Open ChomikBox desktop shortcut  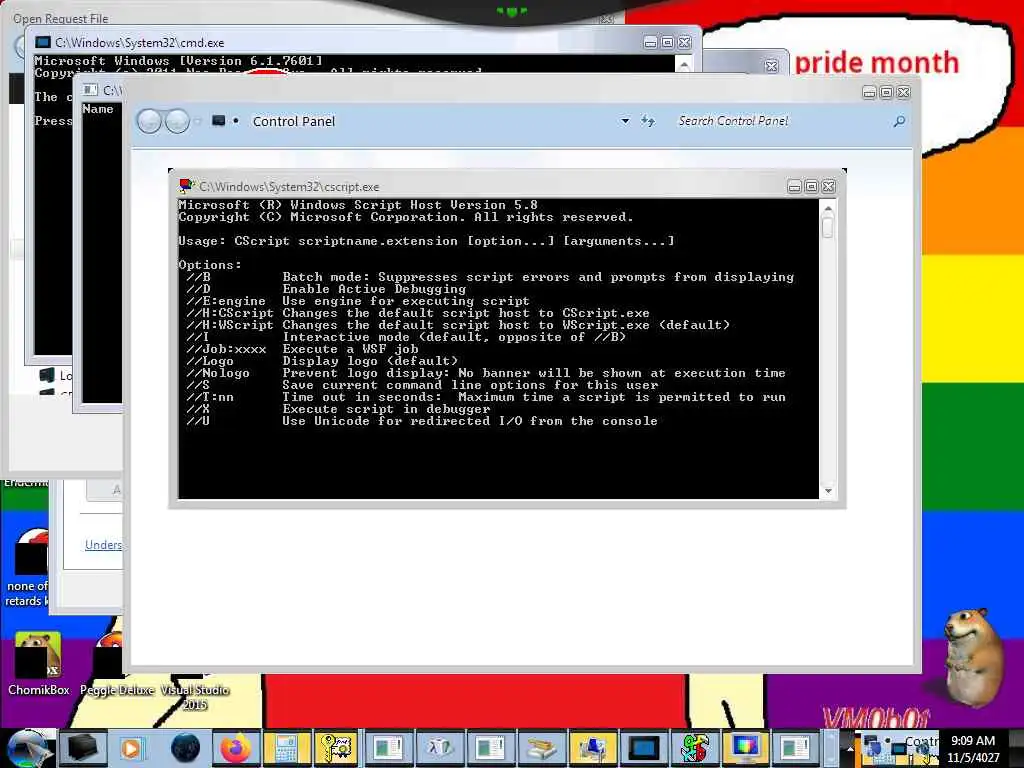[x=38, y=664]
